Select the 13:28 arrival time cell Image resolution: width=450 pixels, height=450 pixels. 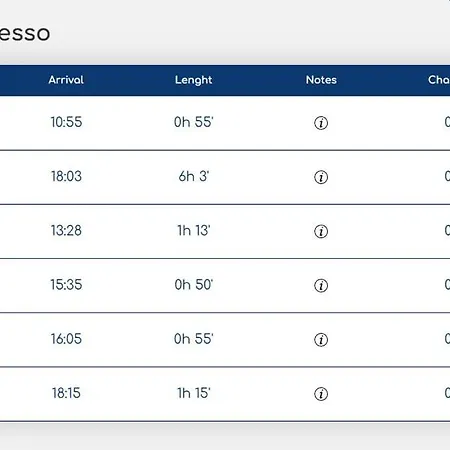point(66,230)
